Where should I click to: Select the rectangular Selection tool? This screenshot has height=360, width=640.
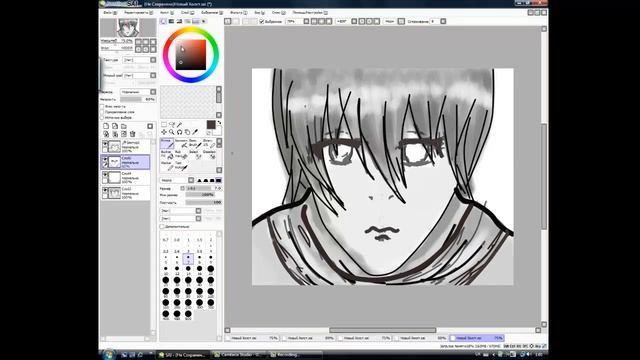coord(164,125)
